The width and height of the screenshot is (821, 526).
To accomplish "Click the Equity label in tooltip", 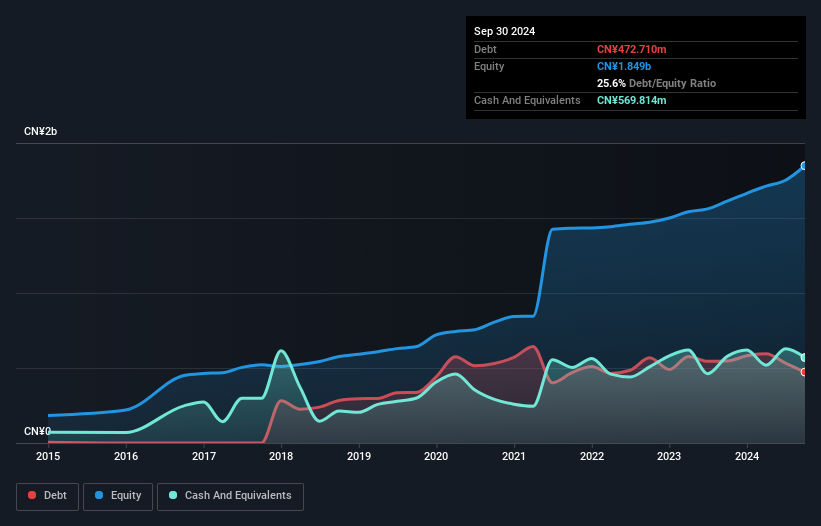I will 489,66.
